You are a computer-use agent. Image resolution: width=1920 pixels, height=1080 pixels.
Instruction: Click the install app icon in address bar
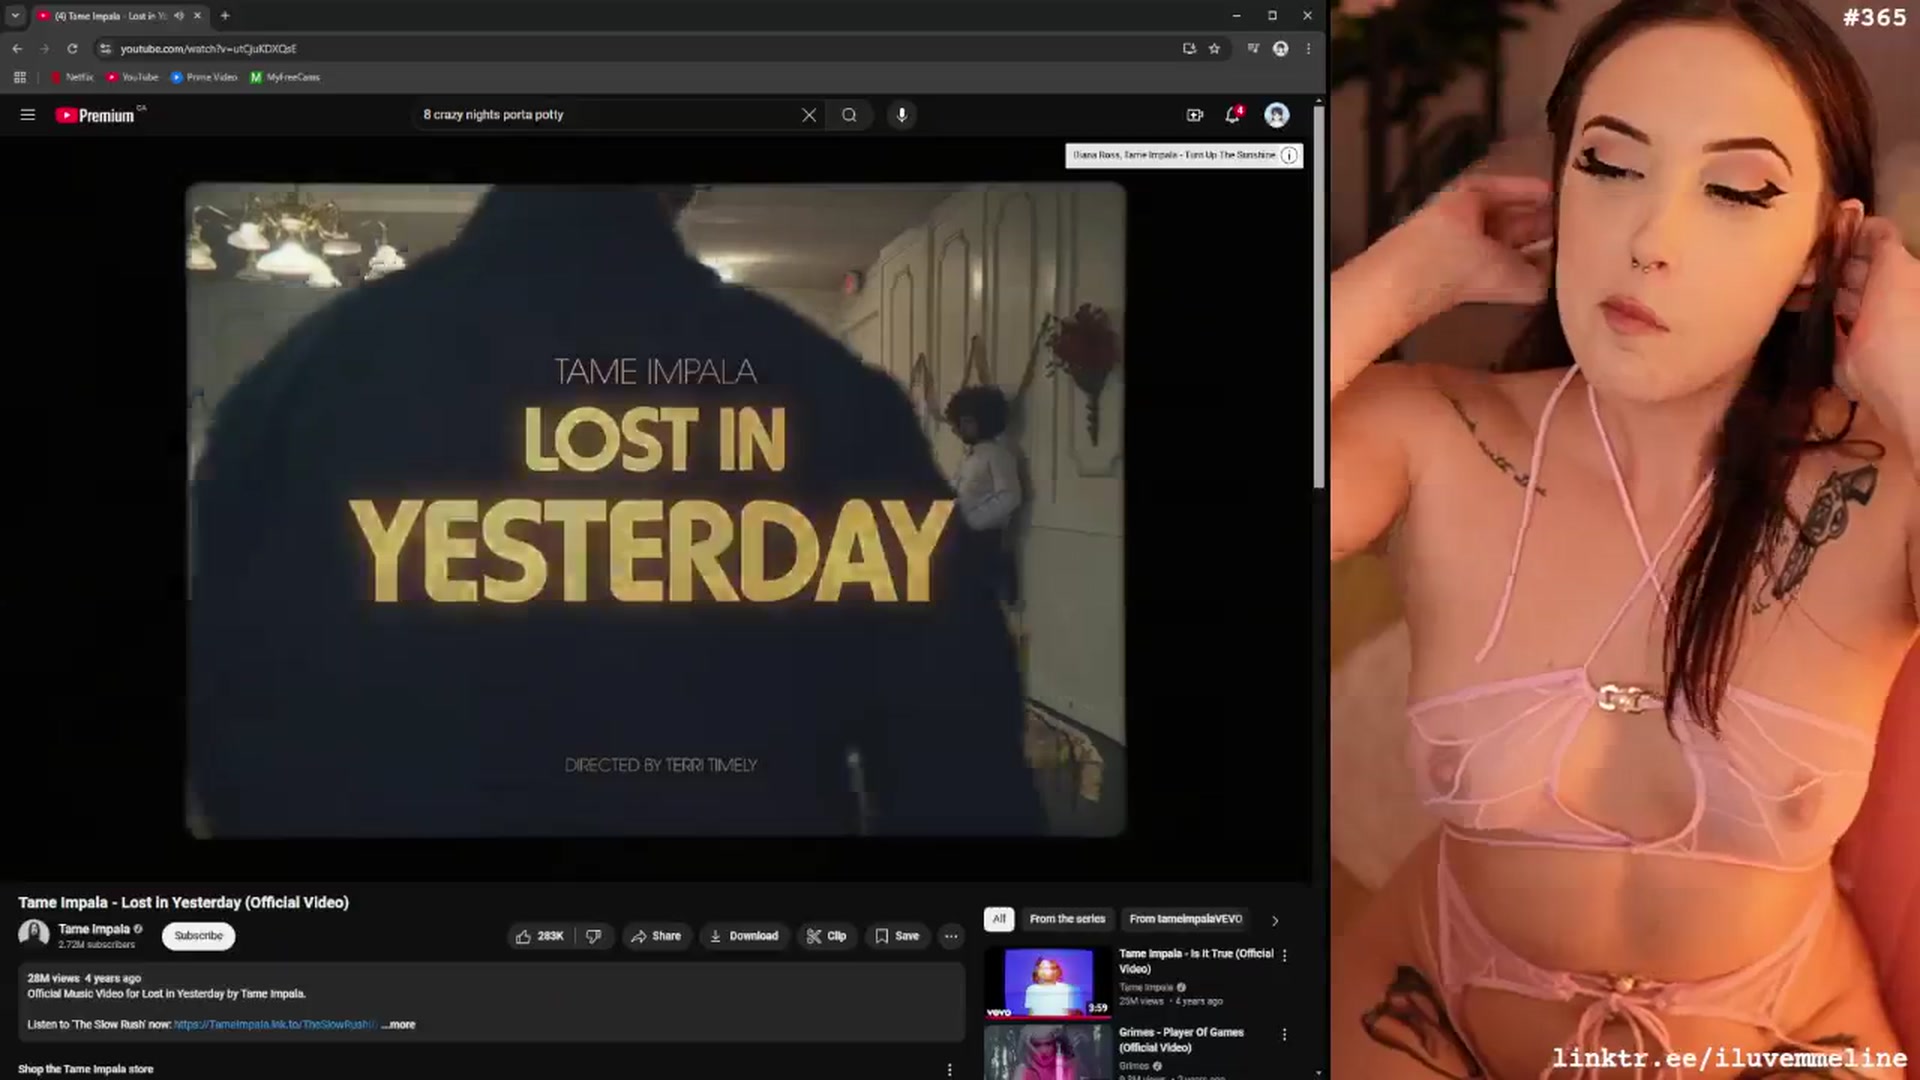pyautogui.click(x=1189, y=48)
